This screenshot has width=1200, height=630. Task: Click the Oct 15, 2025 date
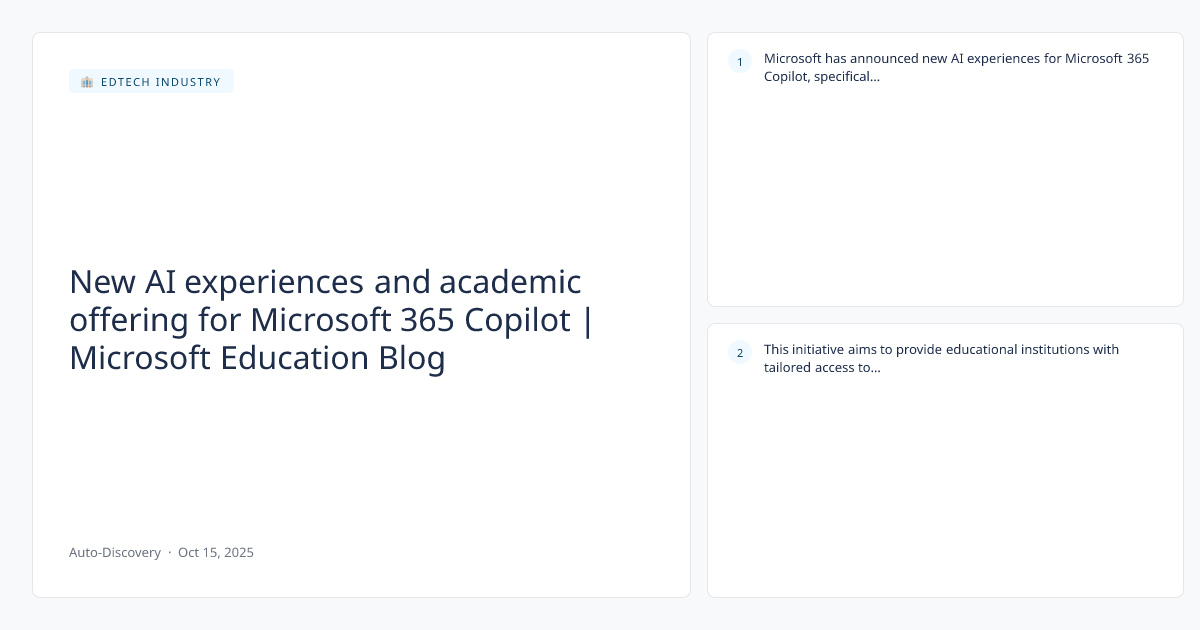pos(216,552)
